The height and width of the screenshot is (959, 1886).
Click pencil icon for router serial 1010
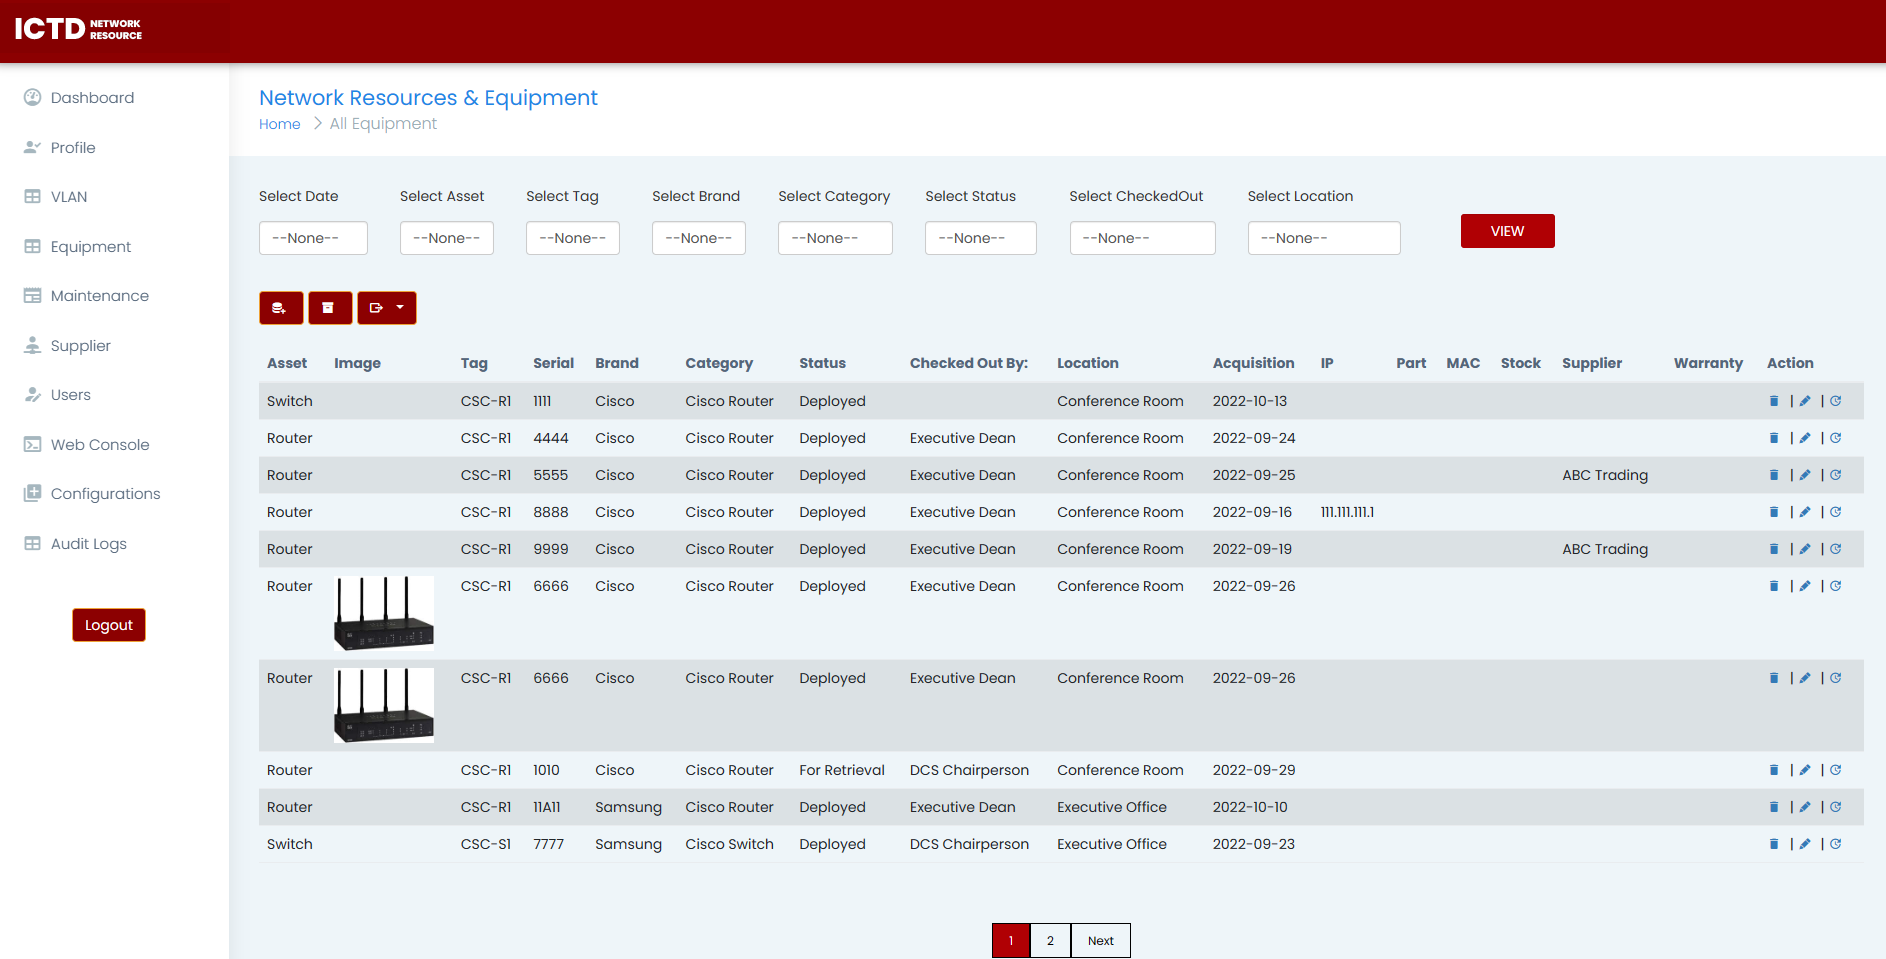click(x=1805, y=770)
